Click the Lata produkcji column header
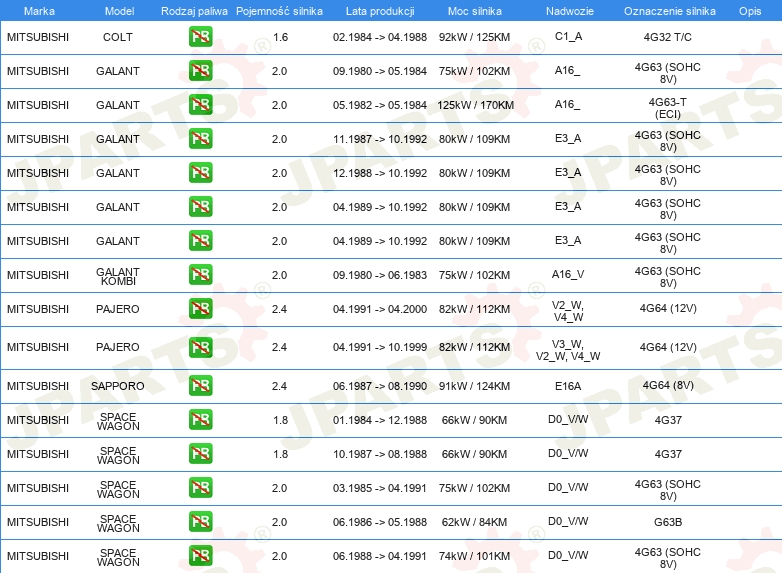 [x=380, y=11]
